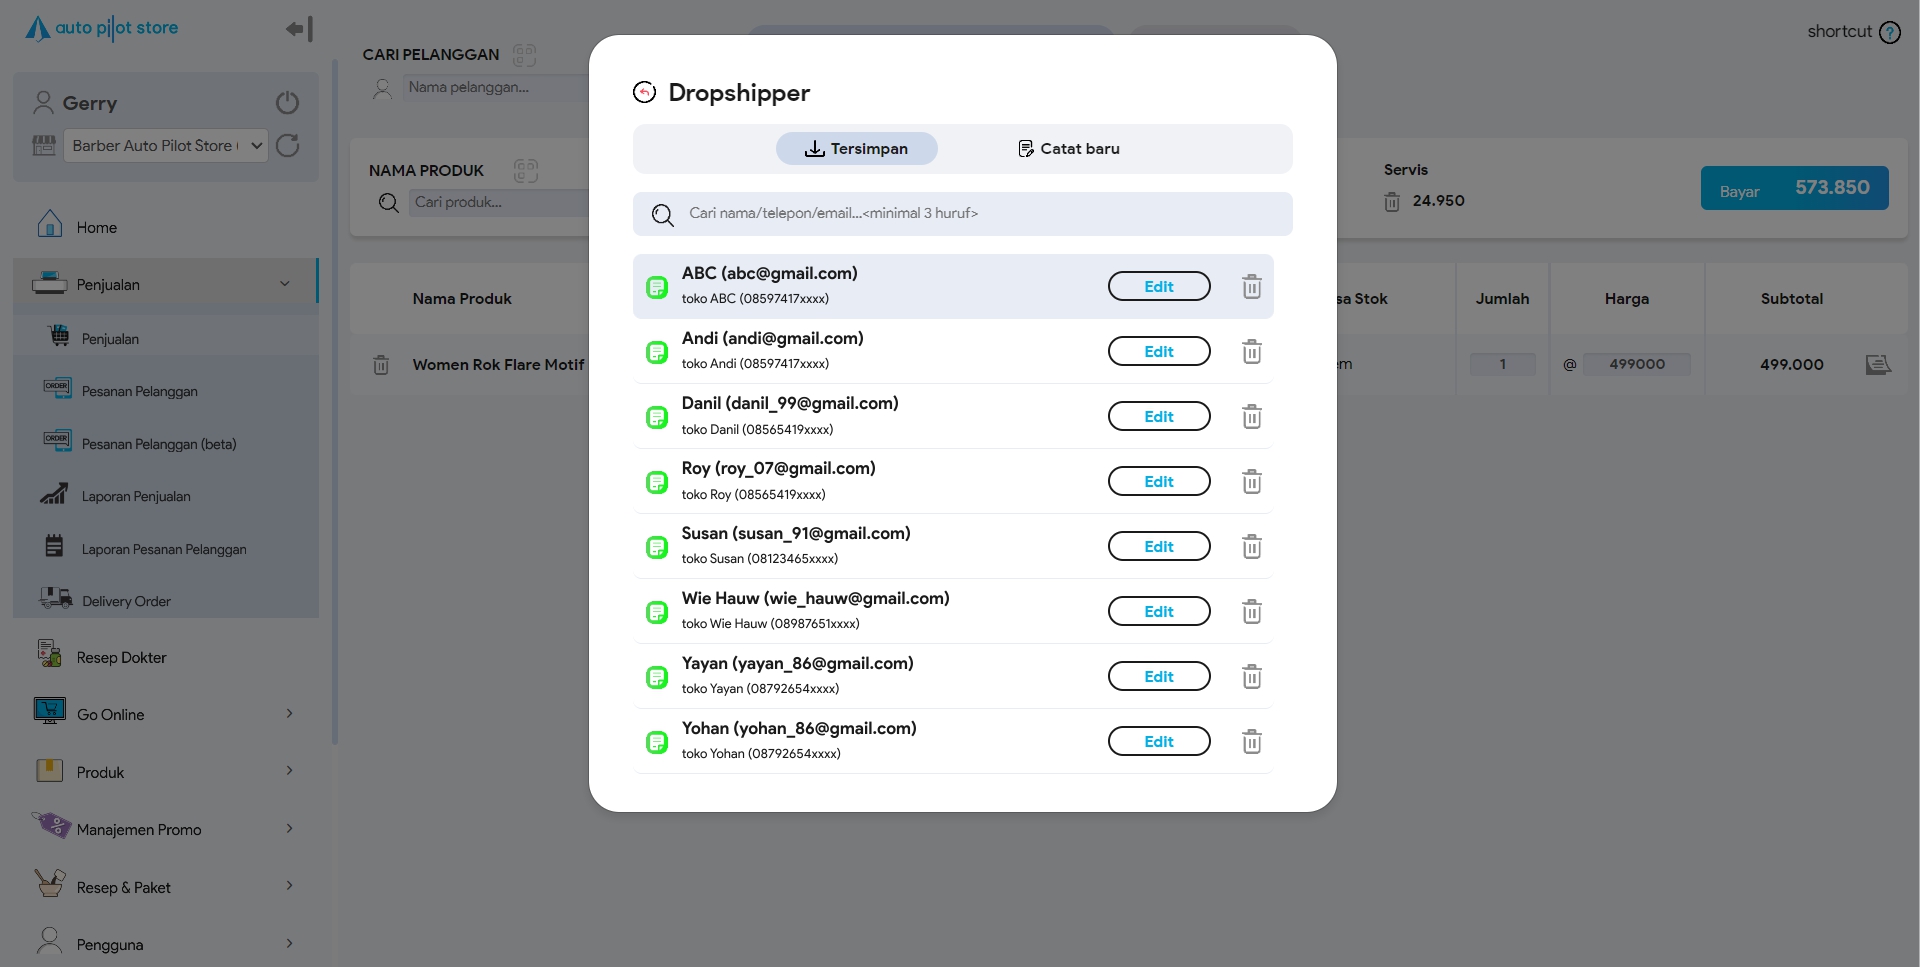Image resolution: width=1920 pixels, height=967 pixels.
Task: Open the shortcut help icon
Action: (x=1889, y=32)
